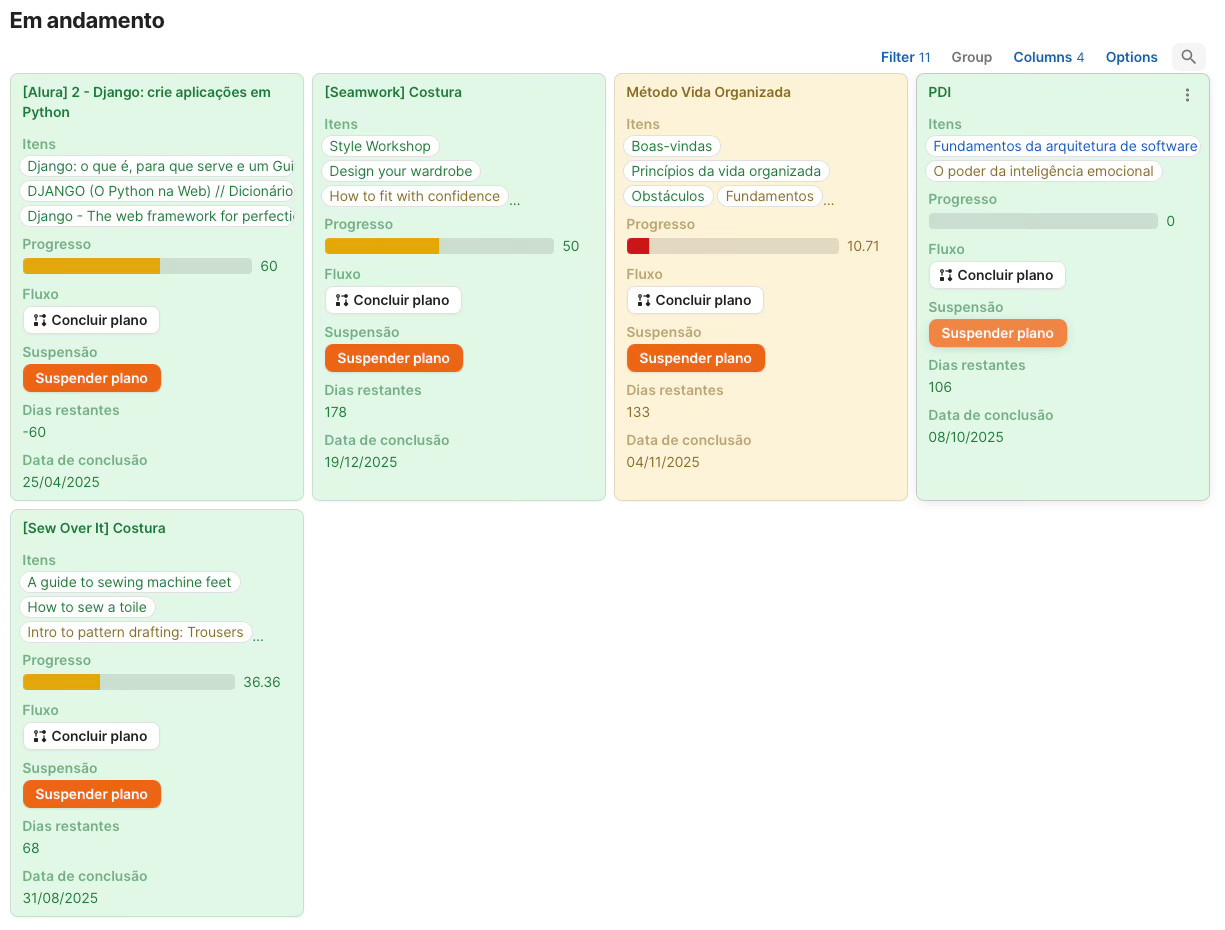
Task: Open the PDI card three-dot menu
Action: coord(1187,95)
